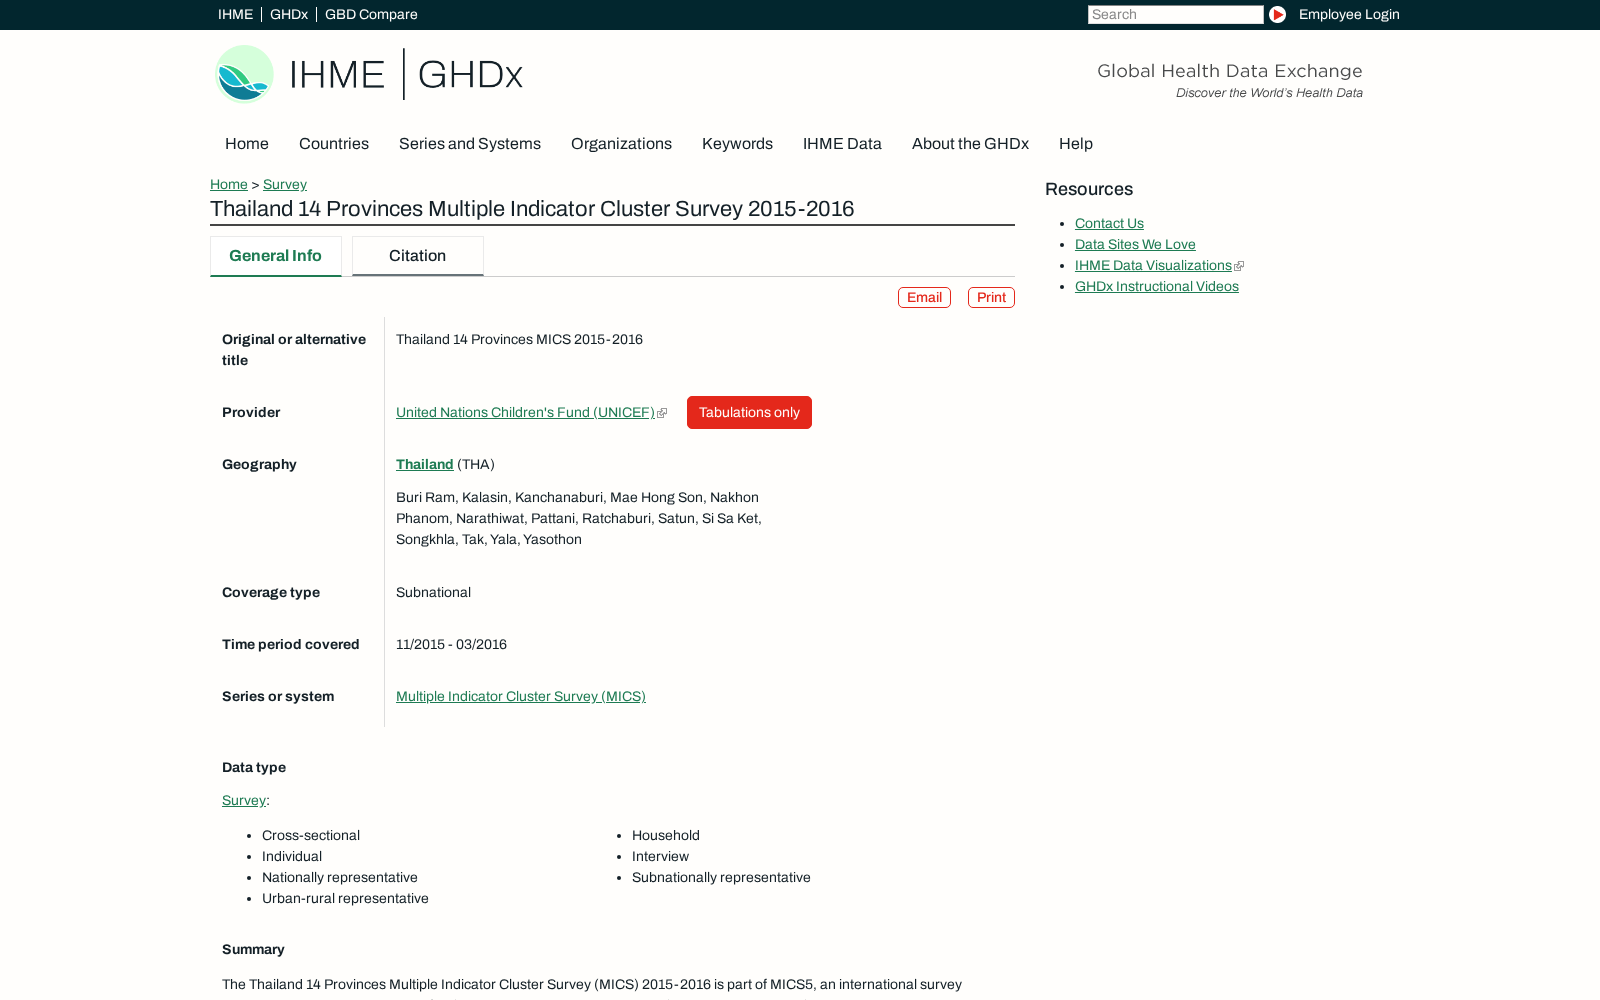Viewport: 1600px width, 1000px height.
Task: Click the Tabulations only red badge
Action: click(749, 413)
